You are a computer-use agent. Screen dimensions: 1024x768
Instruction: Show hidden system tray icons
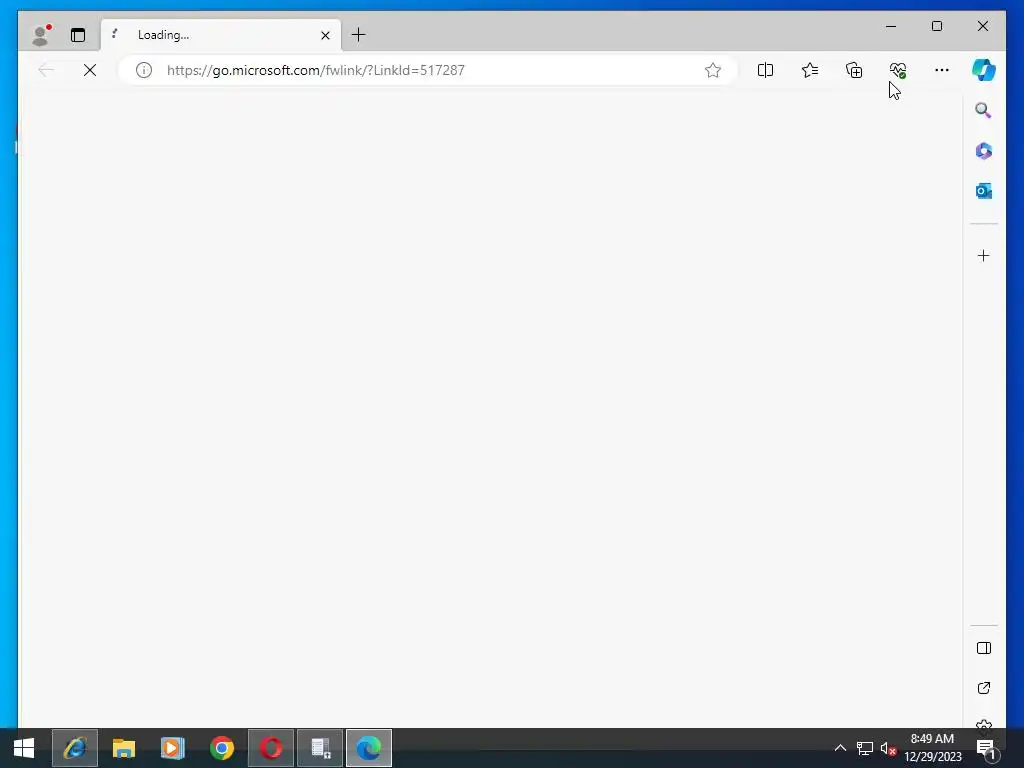(x=840, y=748)
